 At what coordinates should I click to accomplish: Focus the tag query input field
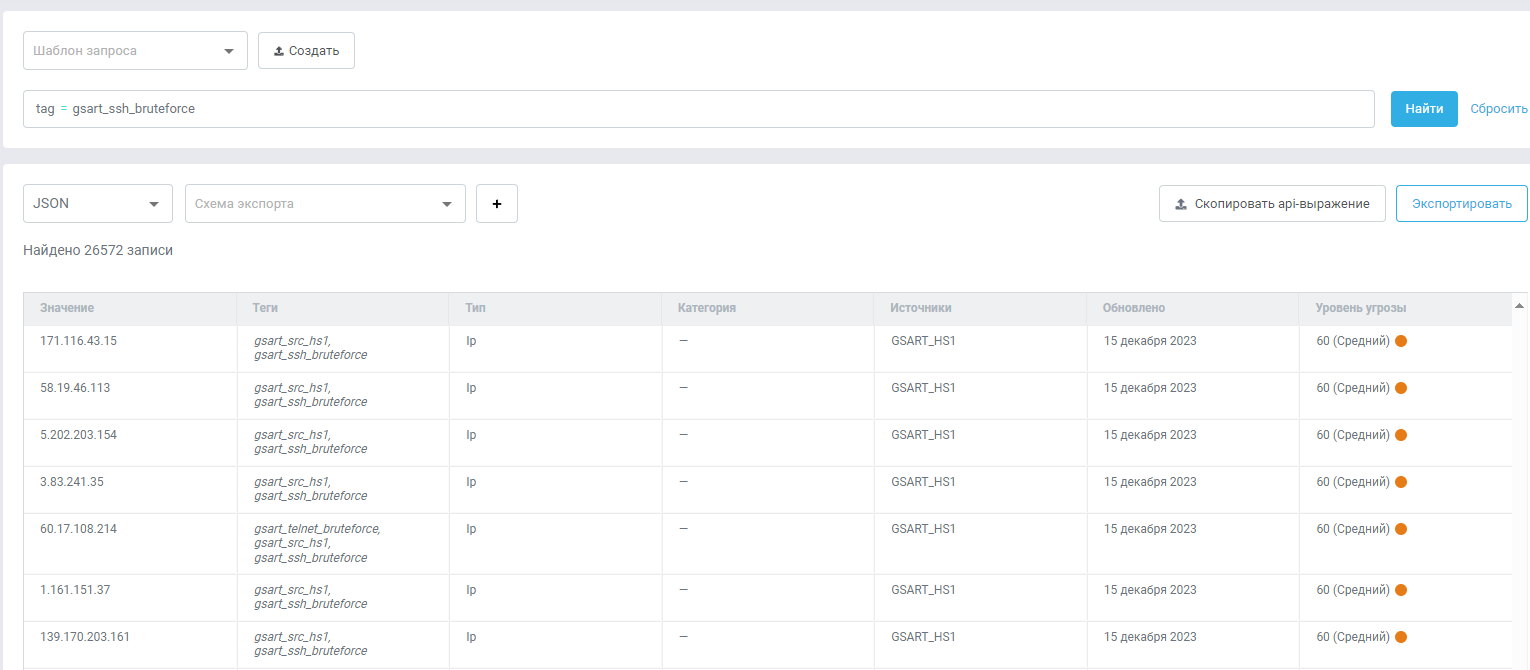click(700, 109)
